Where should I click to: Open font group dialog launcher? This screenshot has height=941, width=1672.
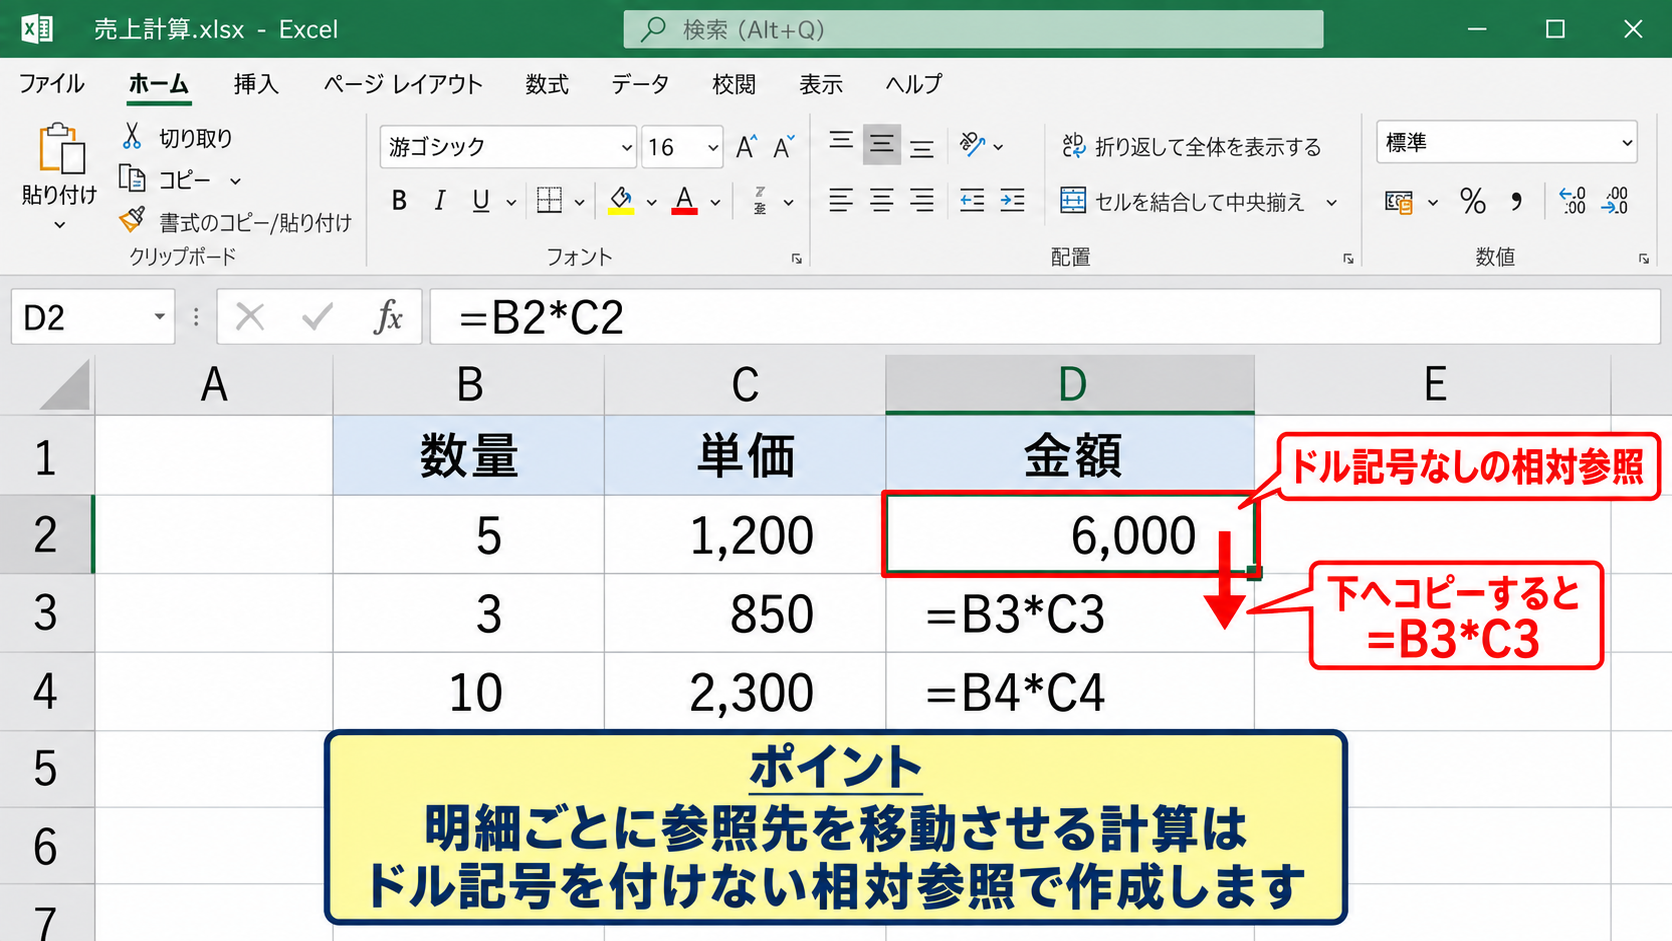coord(797,259)
